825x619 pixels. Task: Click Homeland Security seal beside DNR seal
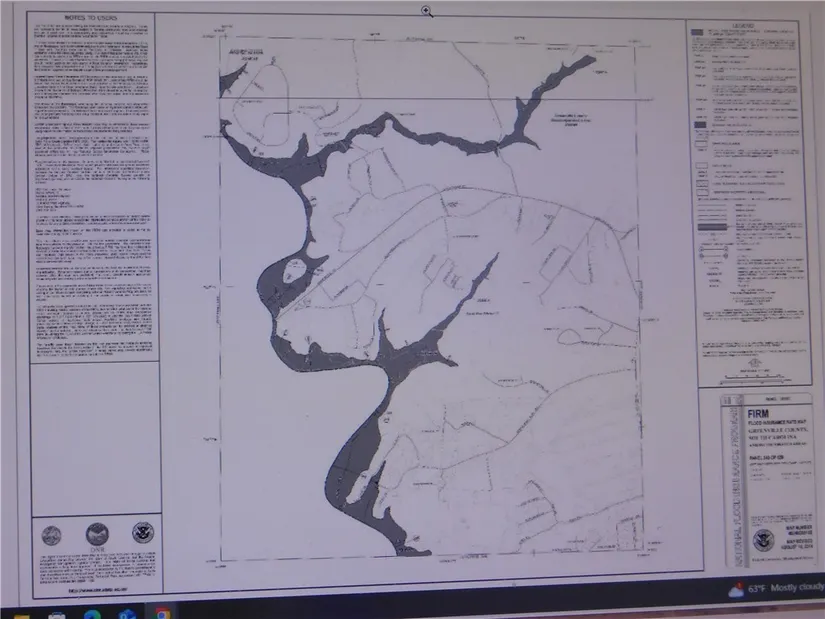click(x=142, y=534)
